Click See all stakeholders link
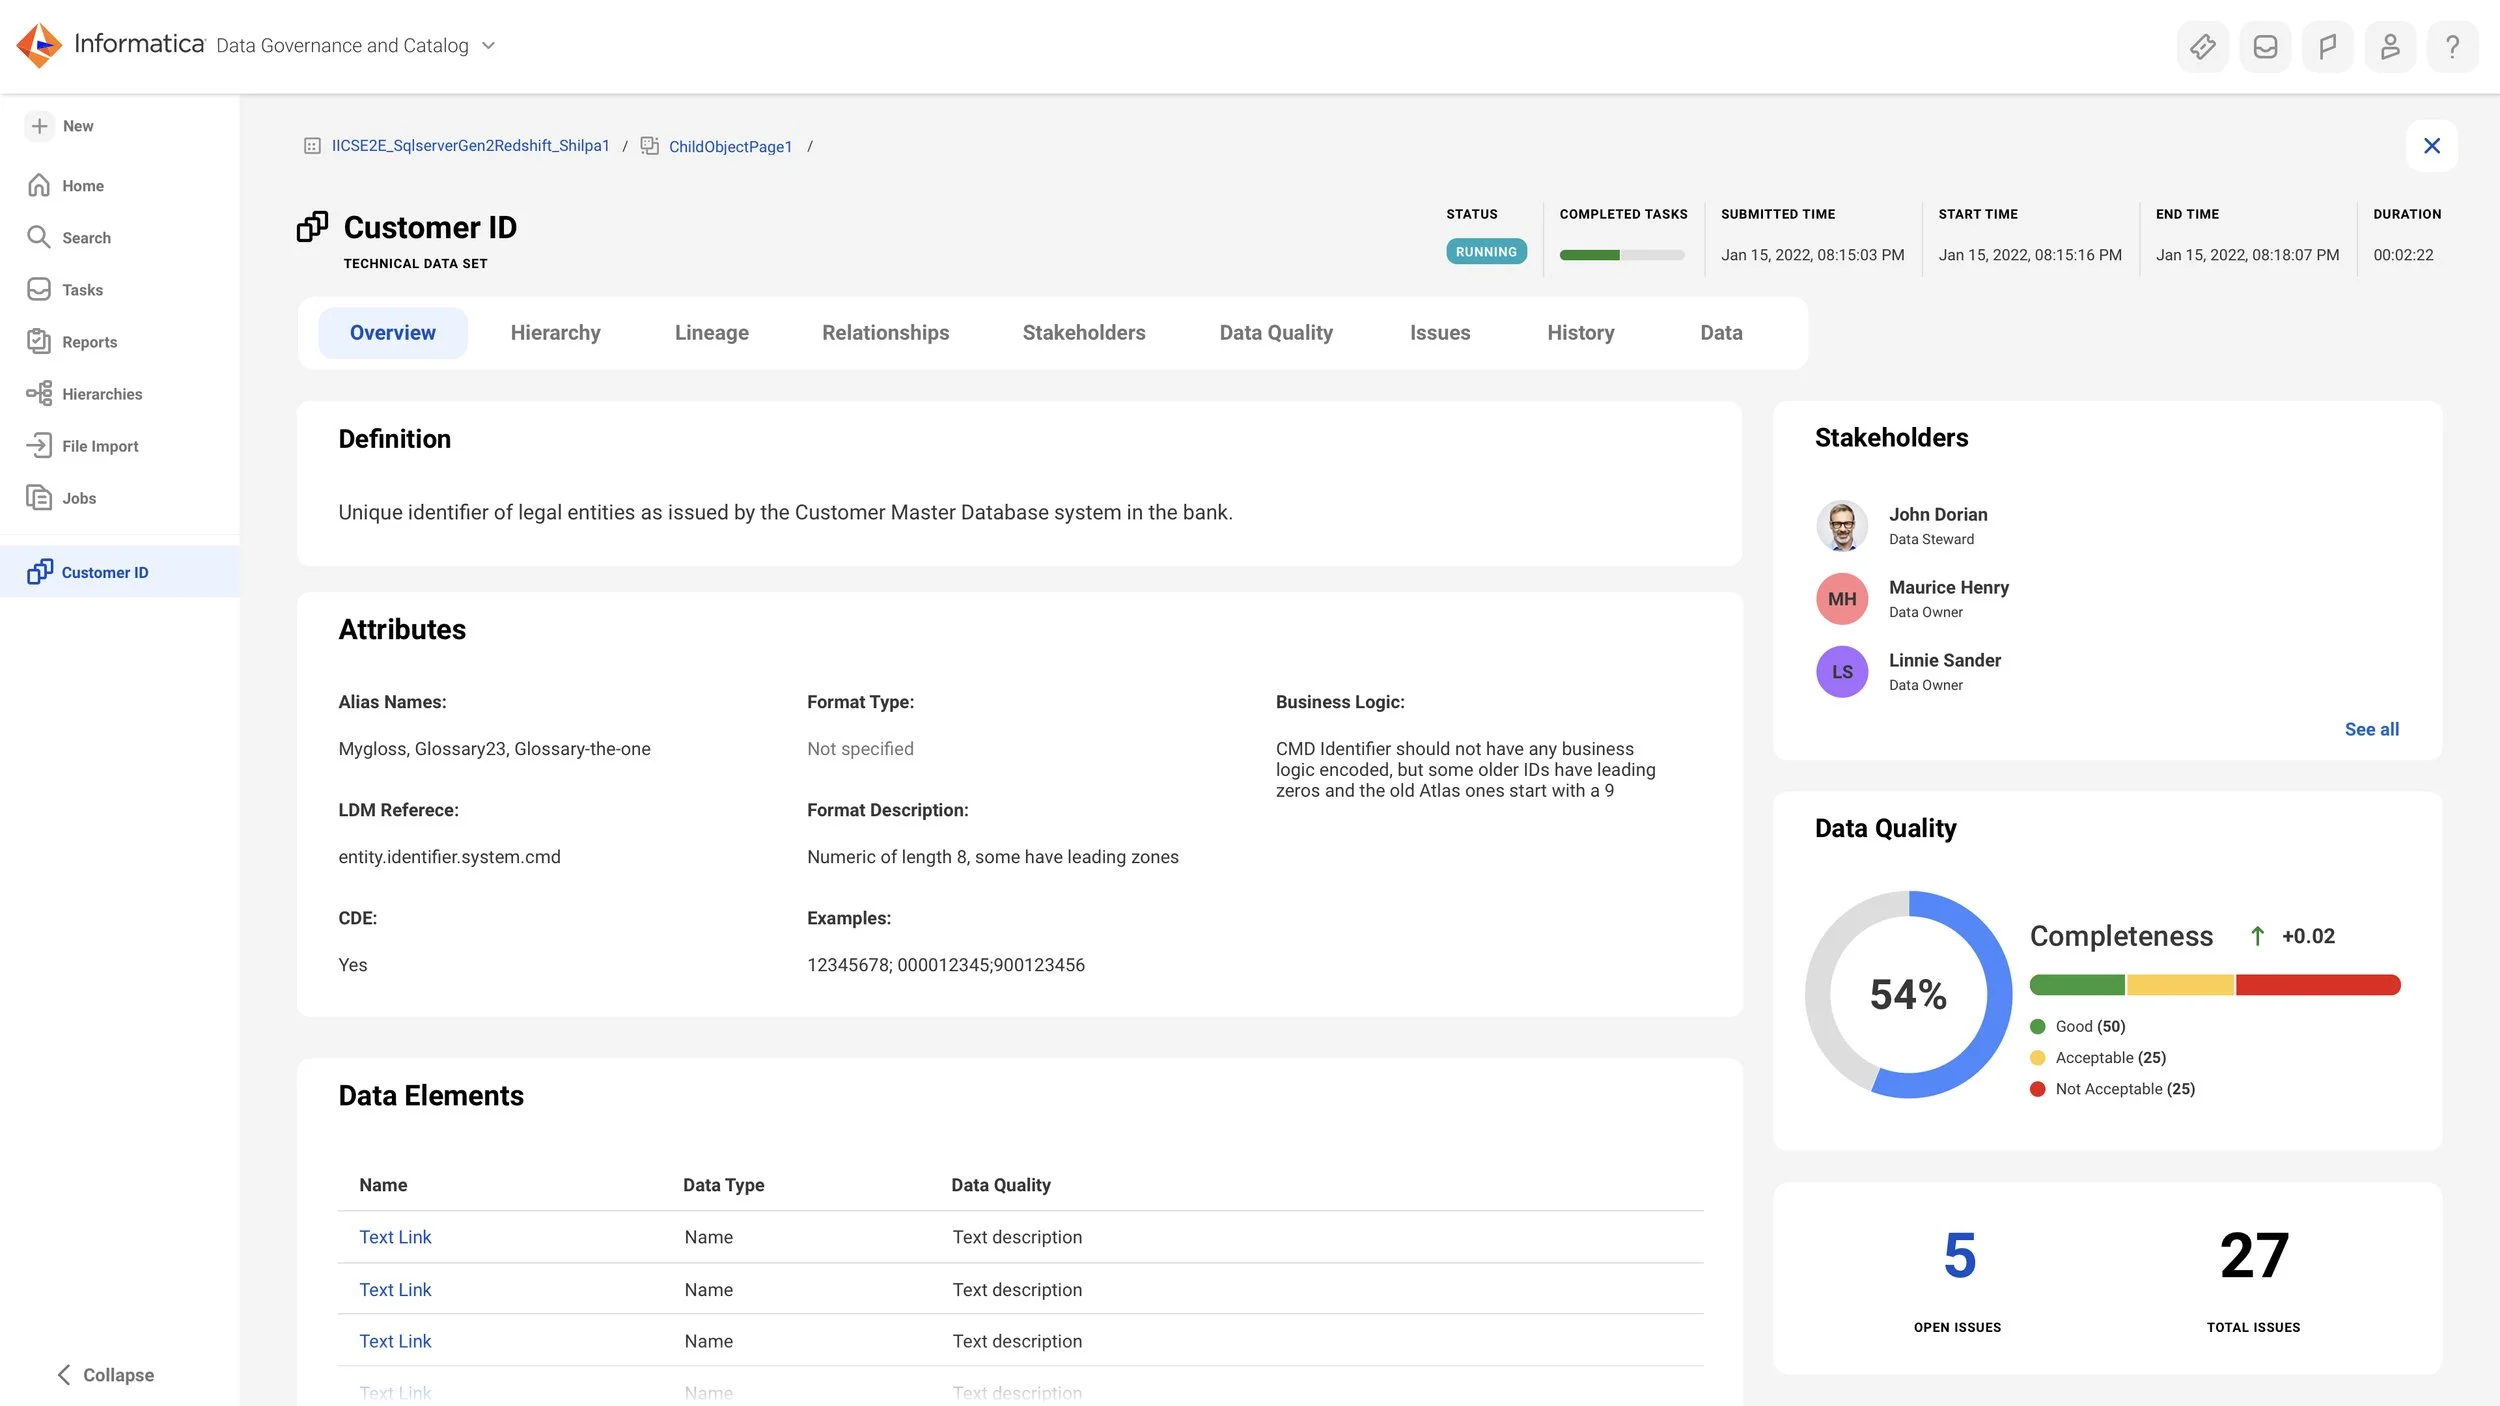 tap(2371, 729)
